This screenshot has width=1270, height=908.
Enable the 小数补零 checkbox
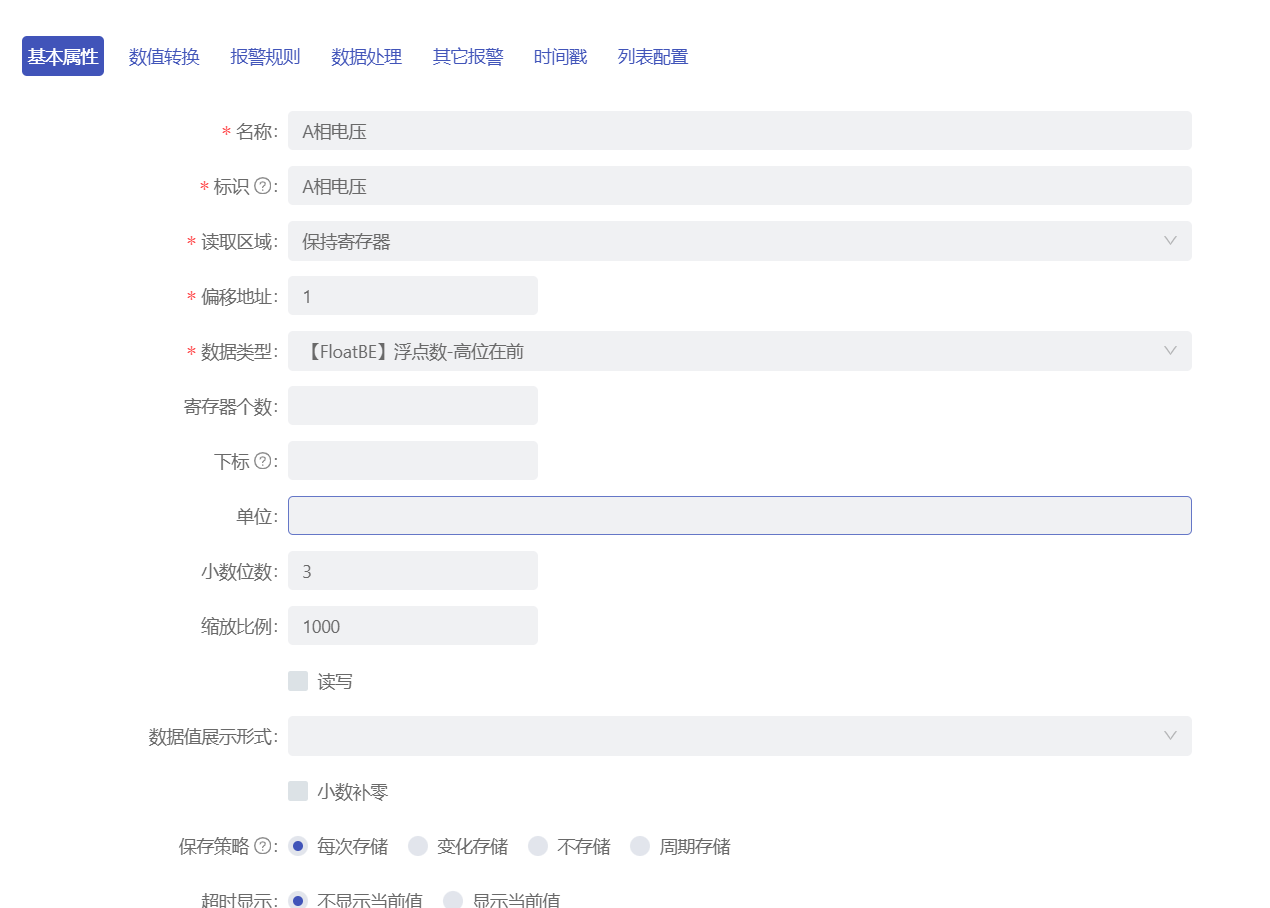point(298,791)
